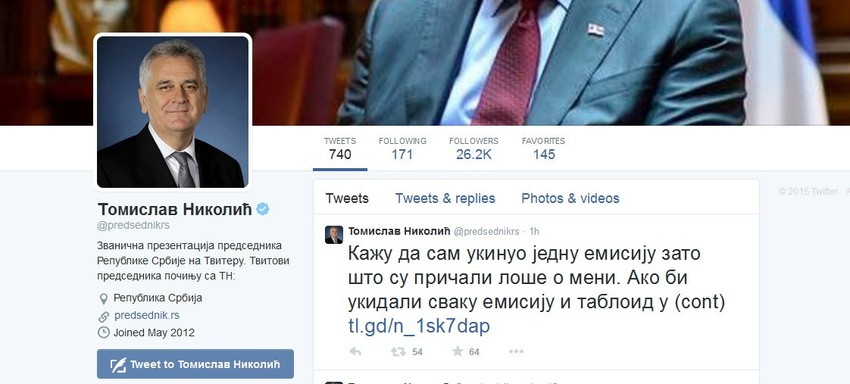Click the small avatar in the tweet header
The width and height of the screenshot is (850, 384).
point(334,235)
